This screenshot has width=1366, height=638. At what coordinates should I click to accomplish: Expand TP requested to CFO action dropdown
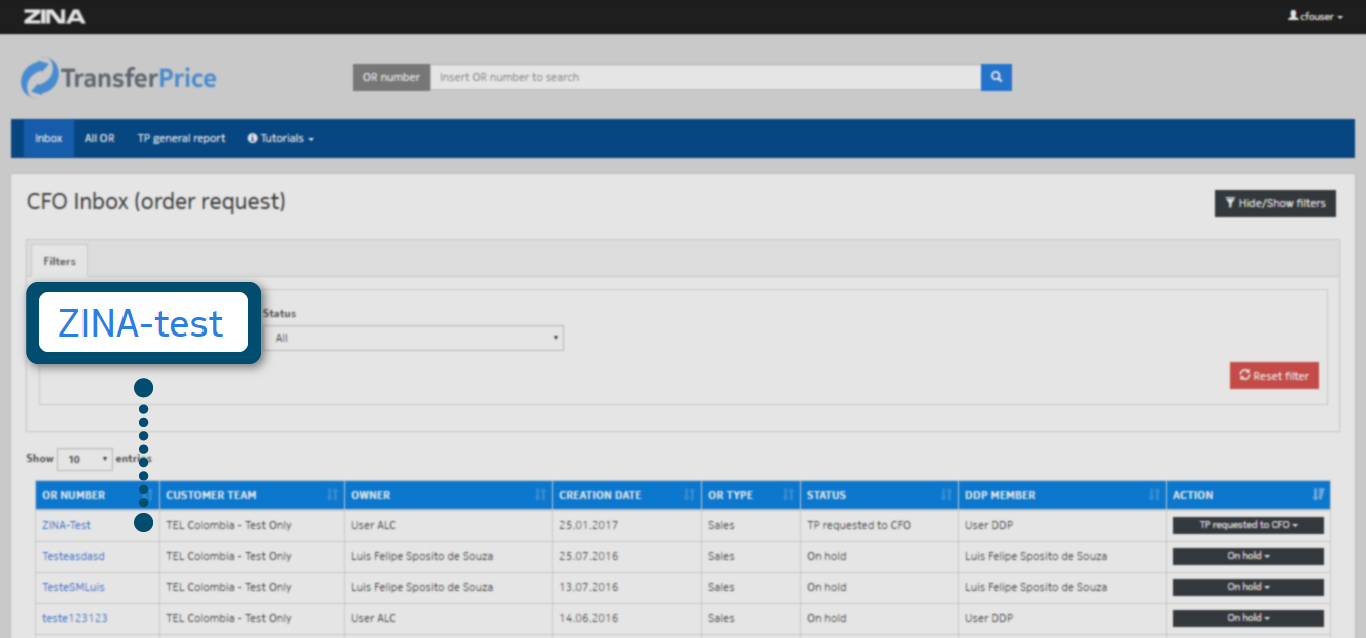pyautogui.click(x=1248, y=525)
